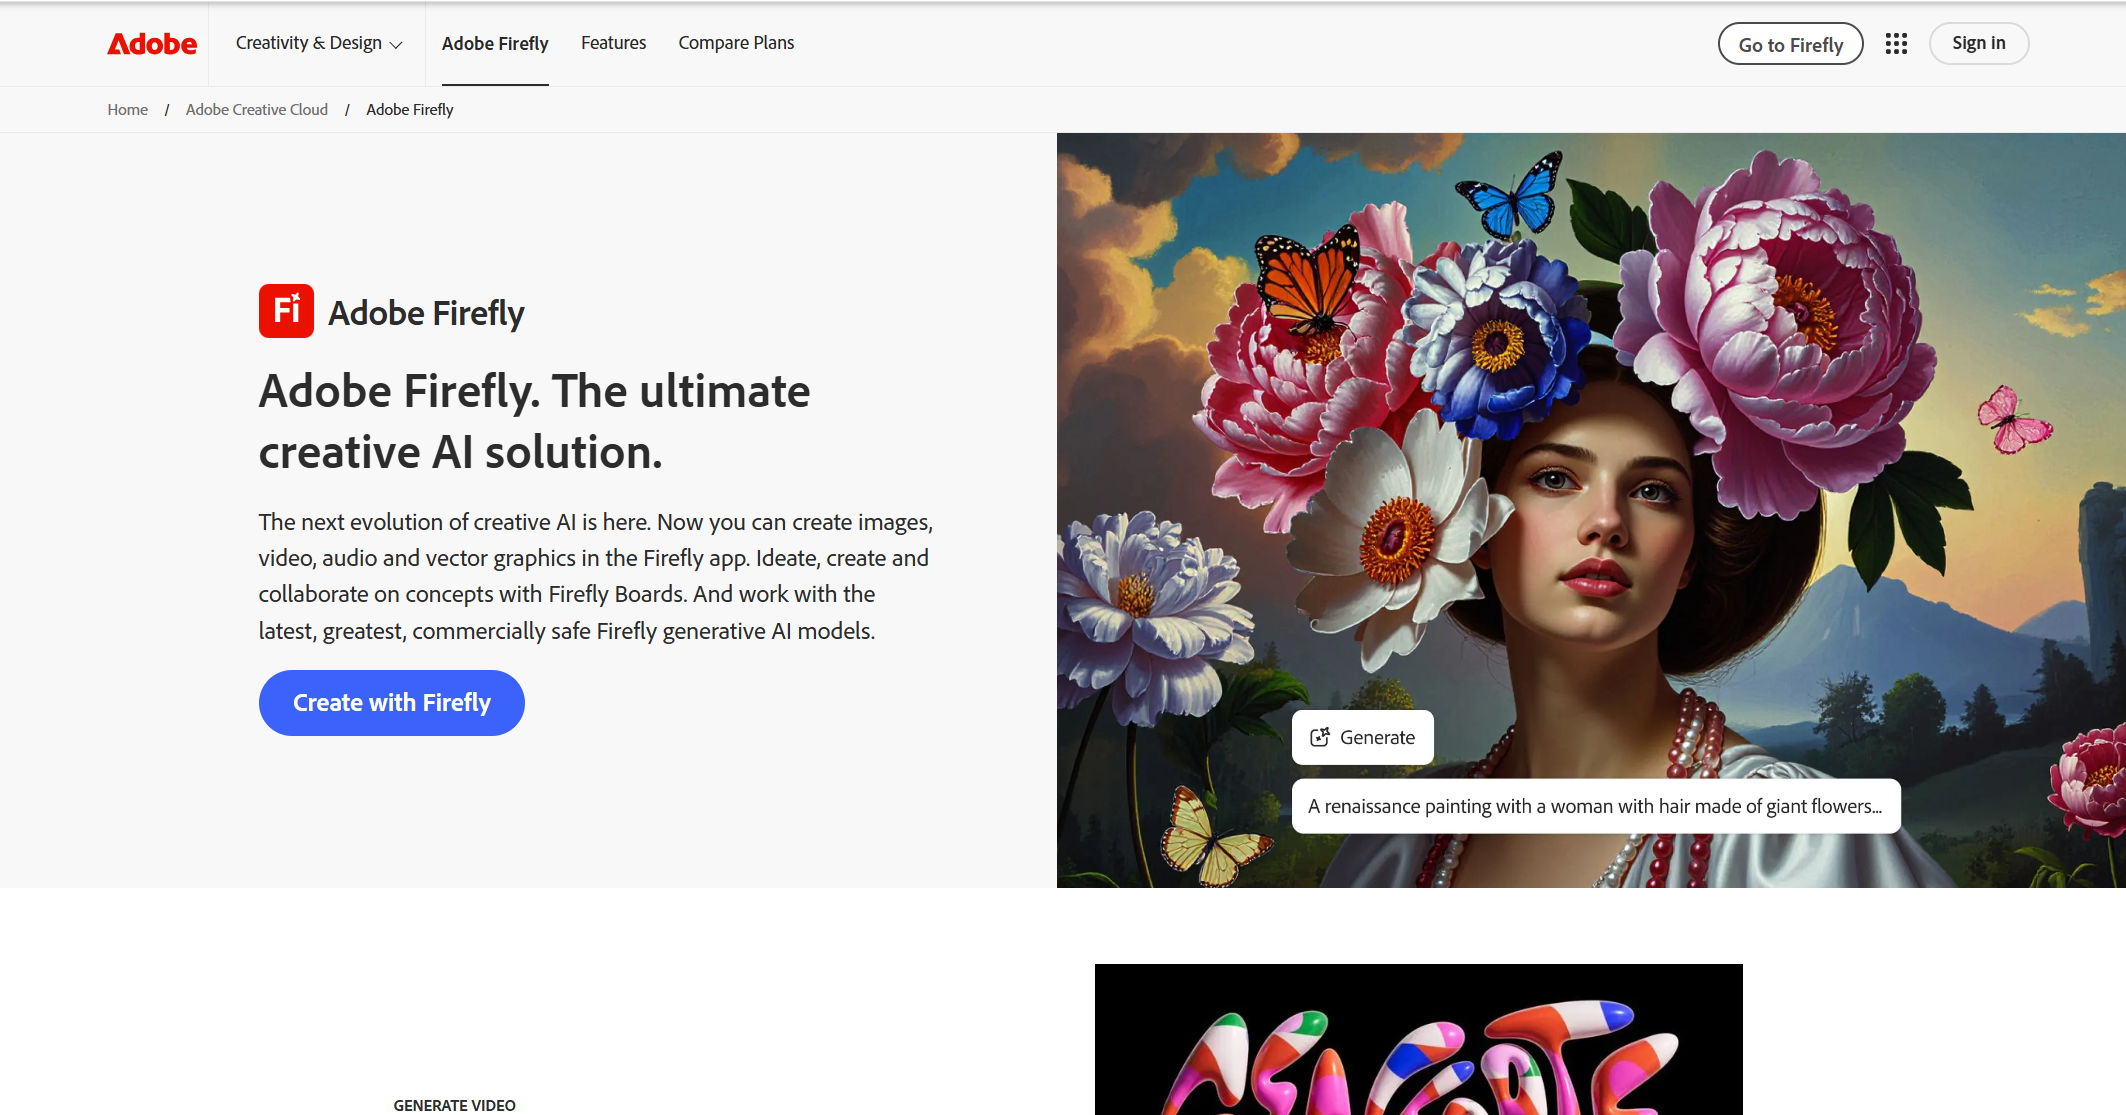Click the Adobe Firefly product title text

tap(426, 313)
